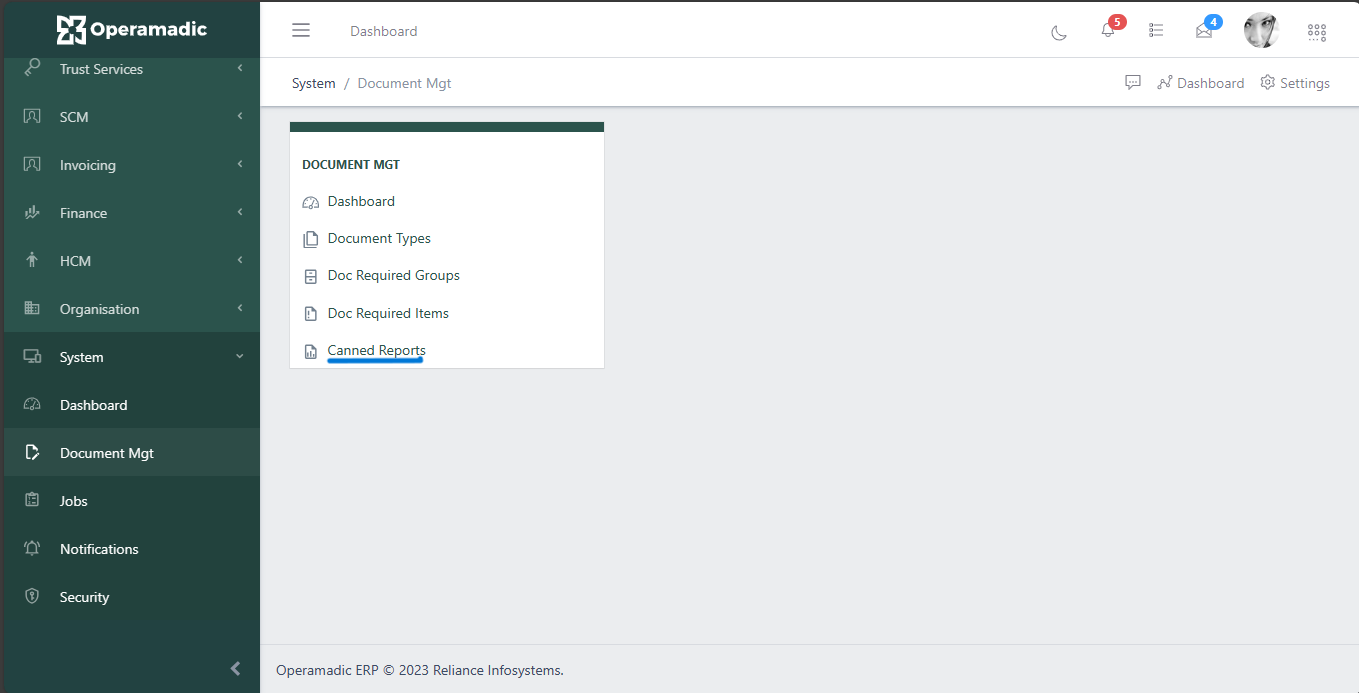Open Document Types link
1359x693 pixels.
pos(379,238)
